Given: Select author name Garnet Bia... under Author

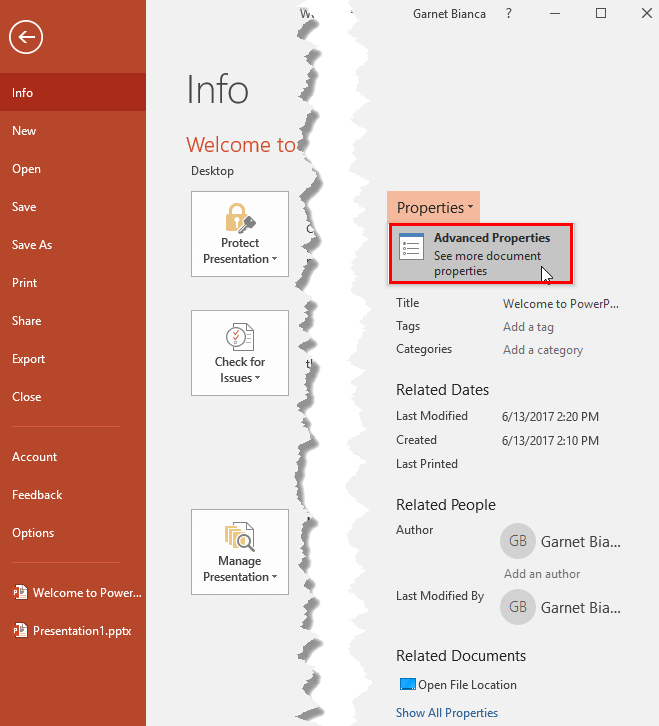Looking at the screenshot, I should point(581,542).
